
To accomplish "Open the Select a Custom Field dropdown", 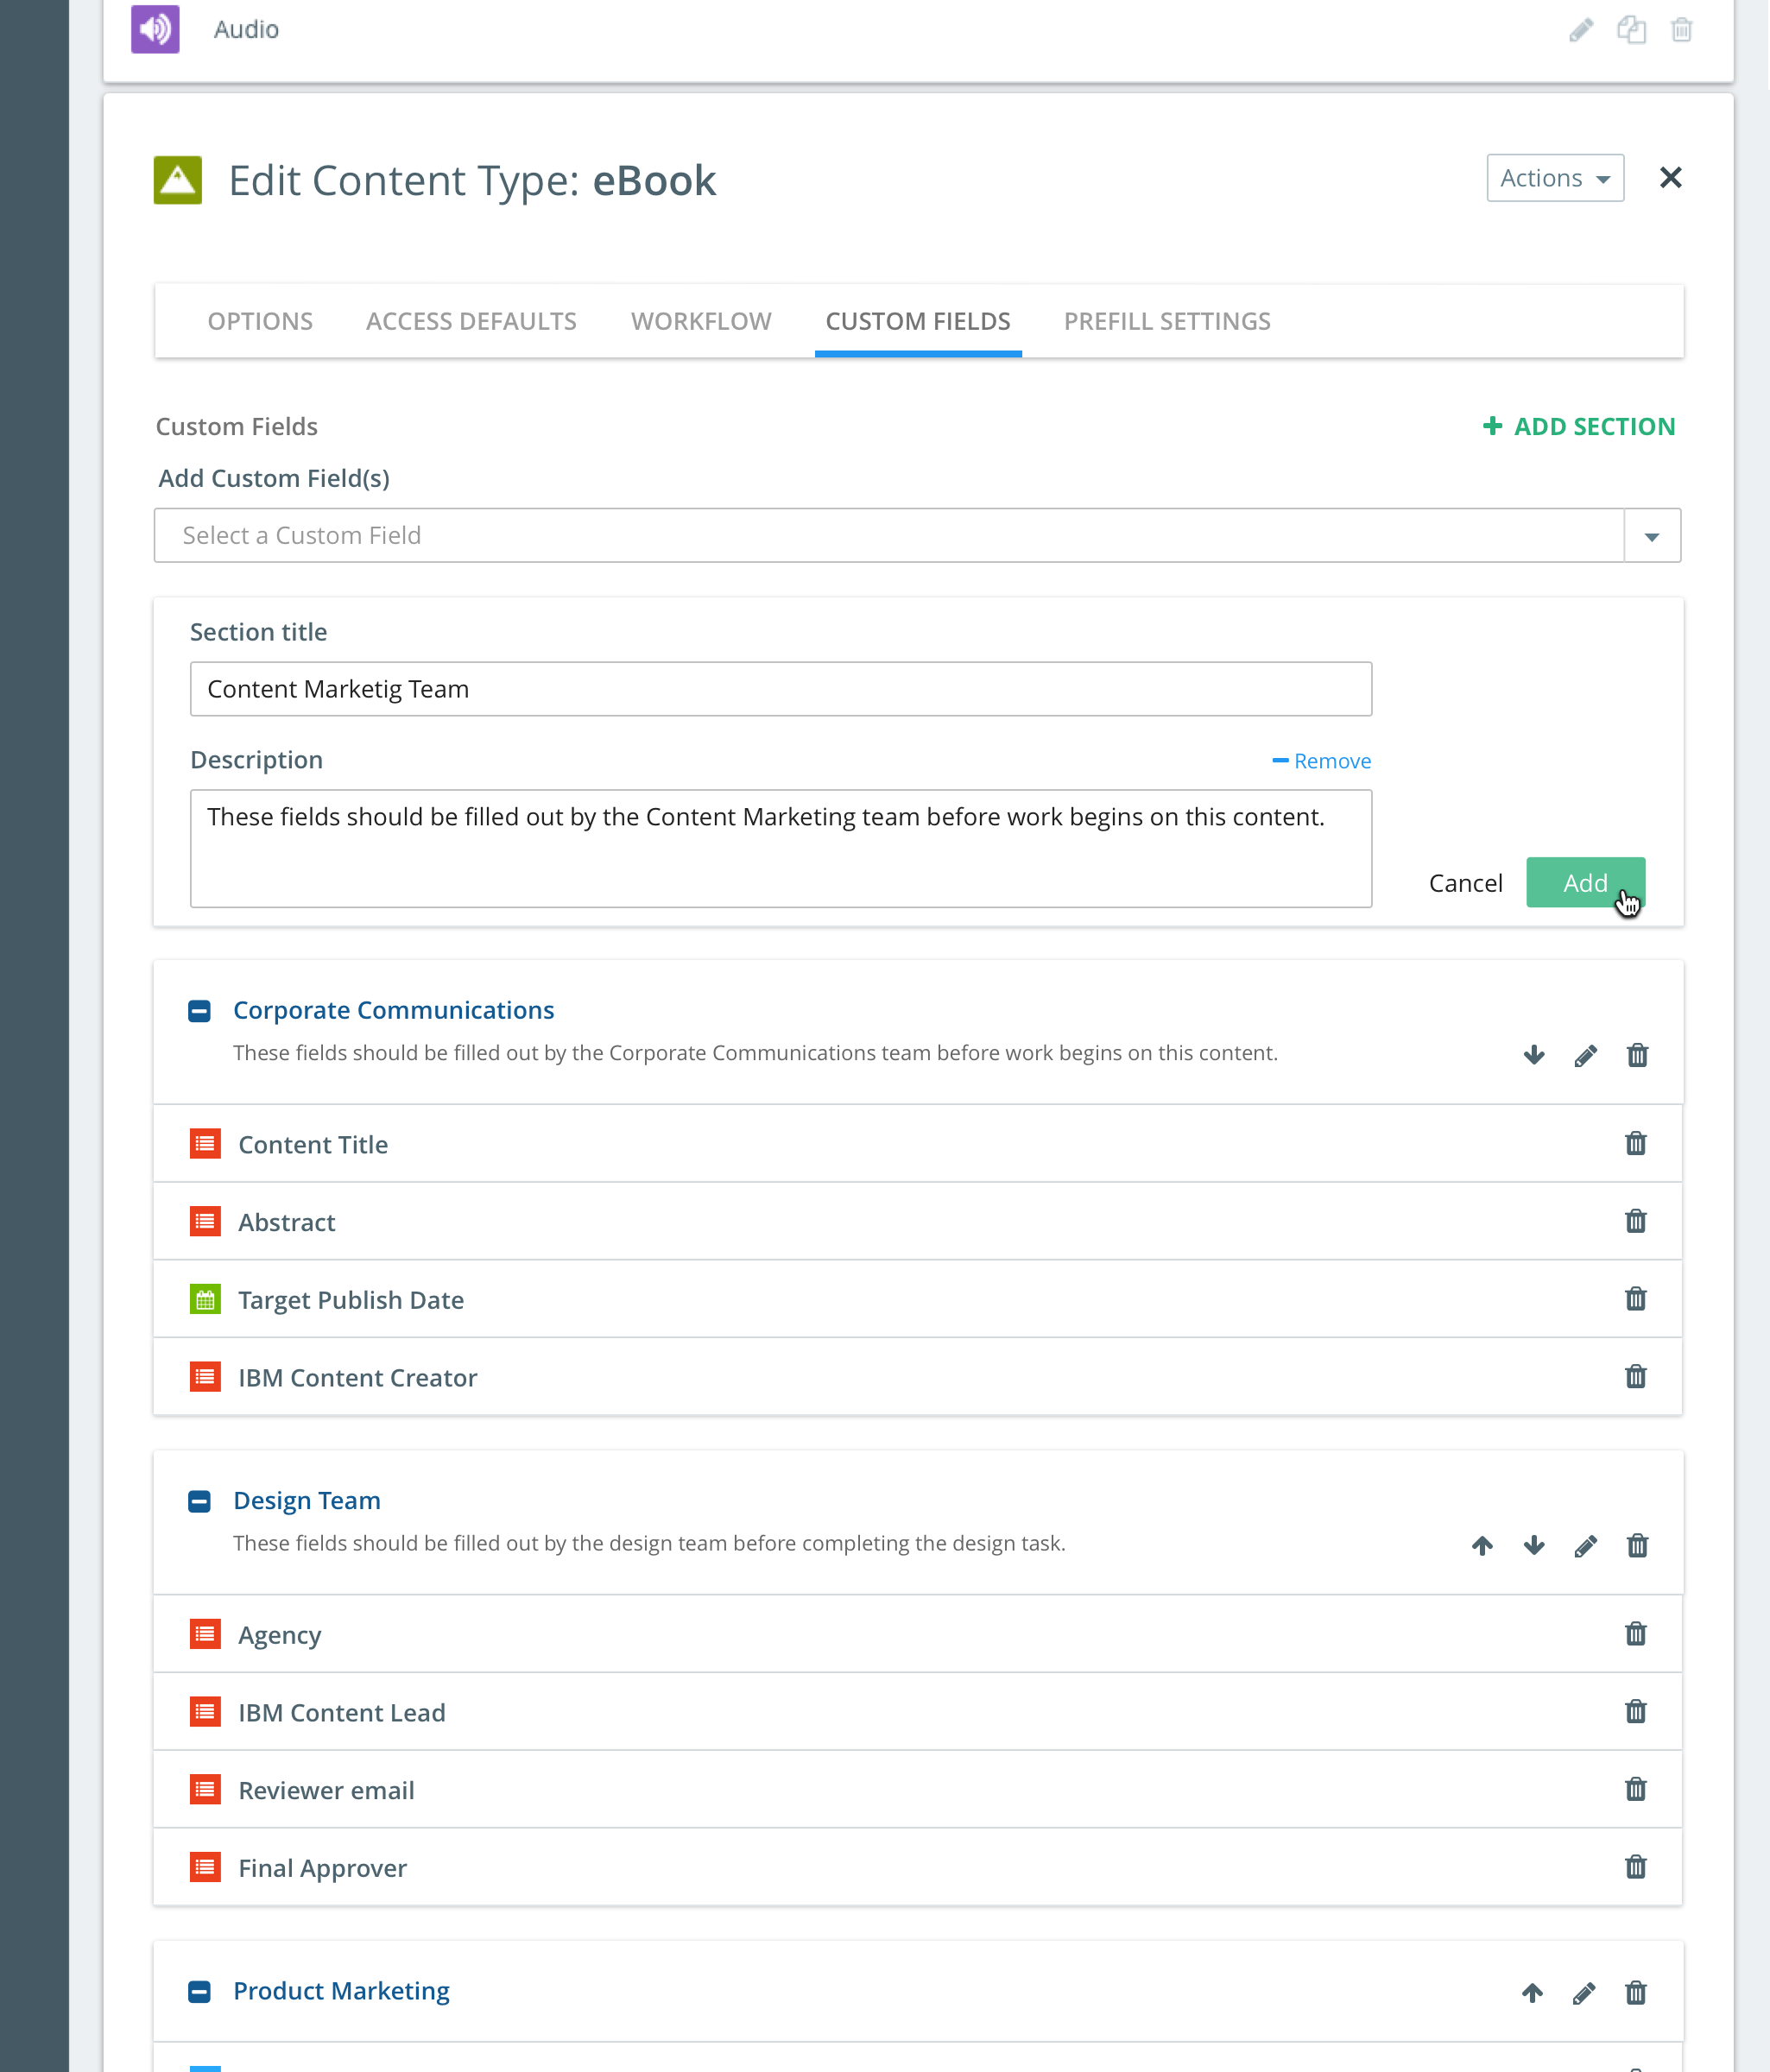I will [1651, 536].
